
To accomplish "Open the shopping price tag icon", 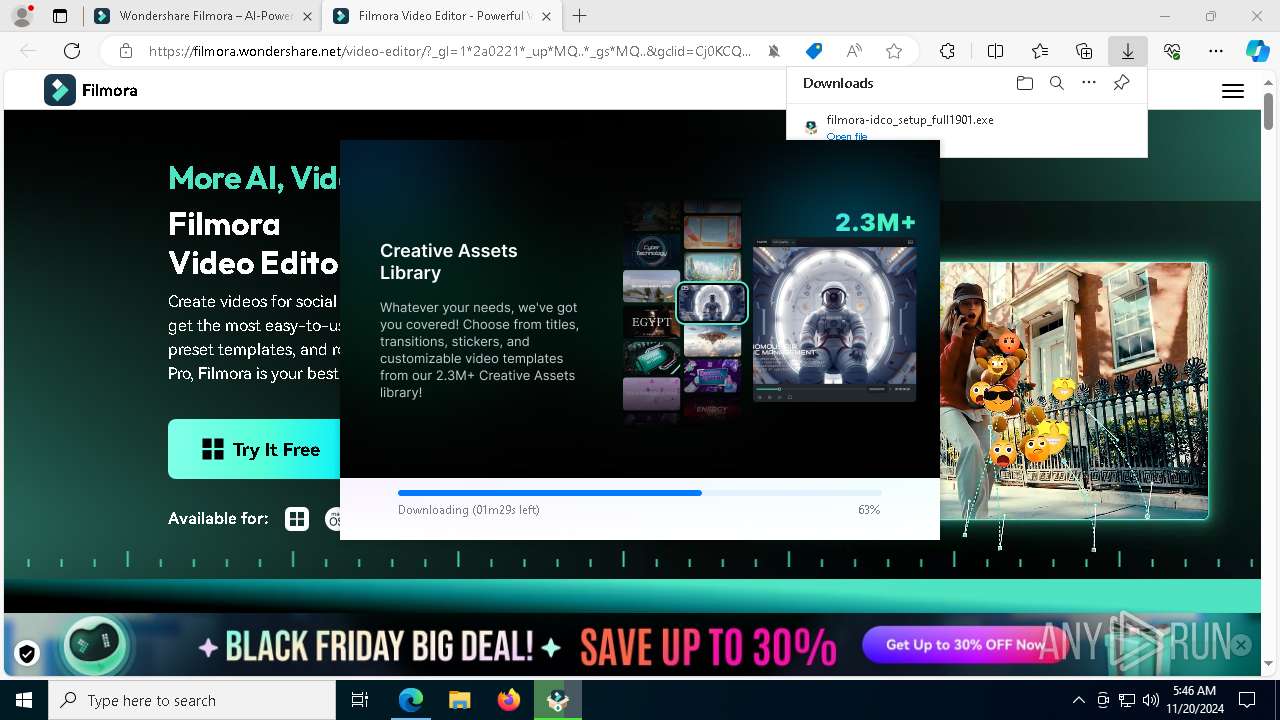I will pos(814,51).
